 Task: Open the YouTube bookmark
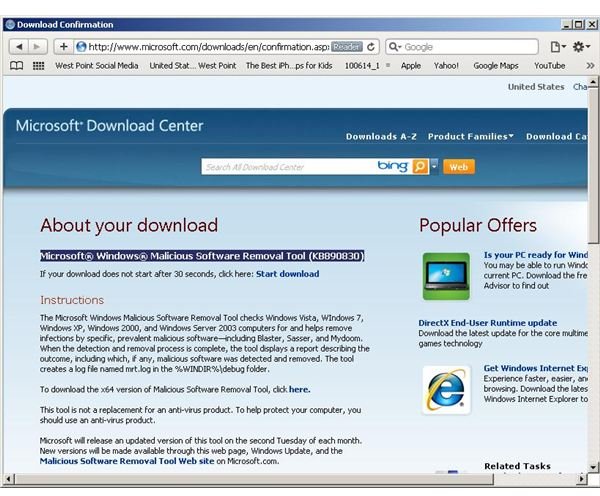[549, 66]
